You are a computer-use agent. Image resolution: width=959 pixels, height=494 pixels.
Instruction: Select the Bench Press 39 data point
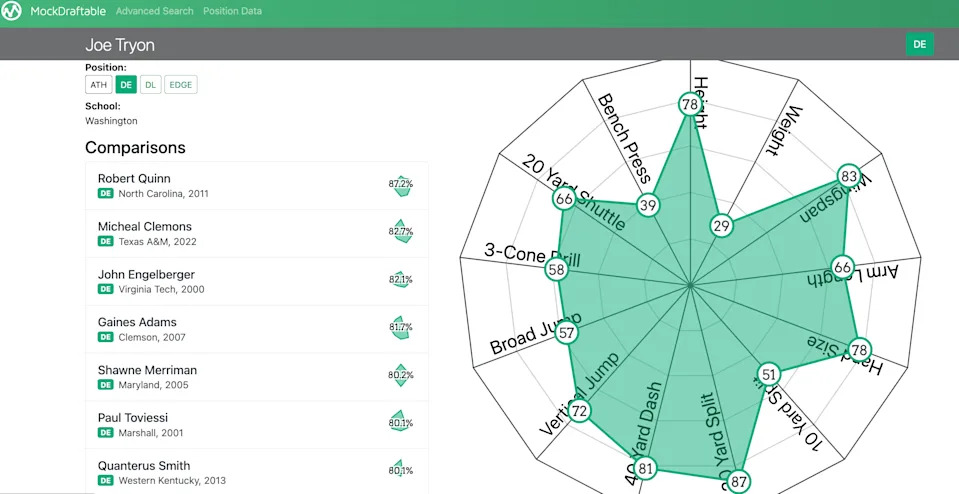click(648, 205)
